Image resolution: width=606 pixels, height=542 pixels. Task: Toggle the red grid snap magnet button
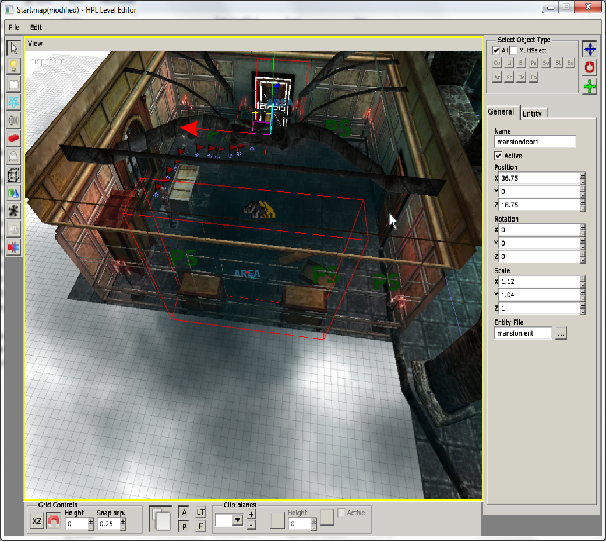(x=53, y=522)
